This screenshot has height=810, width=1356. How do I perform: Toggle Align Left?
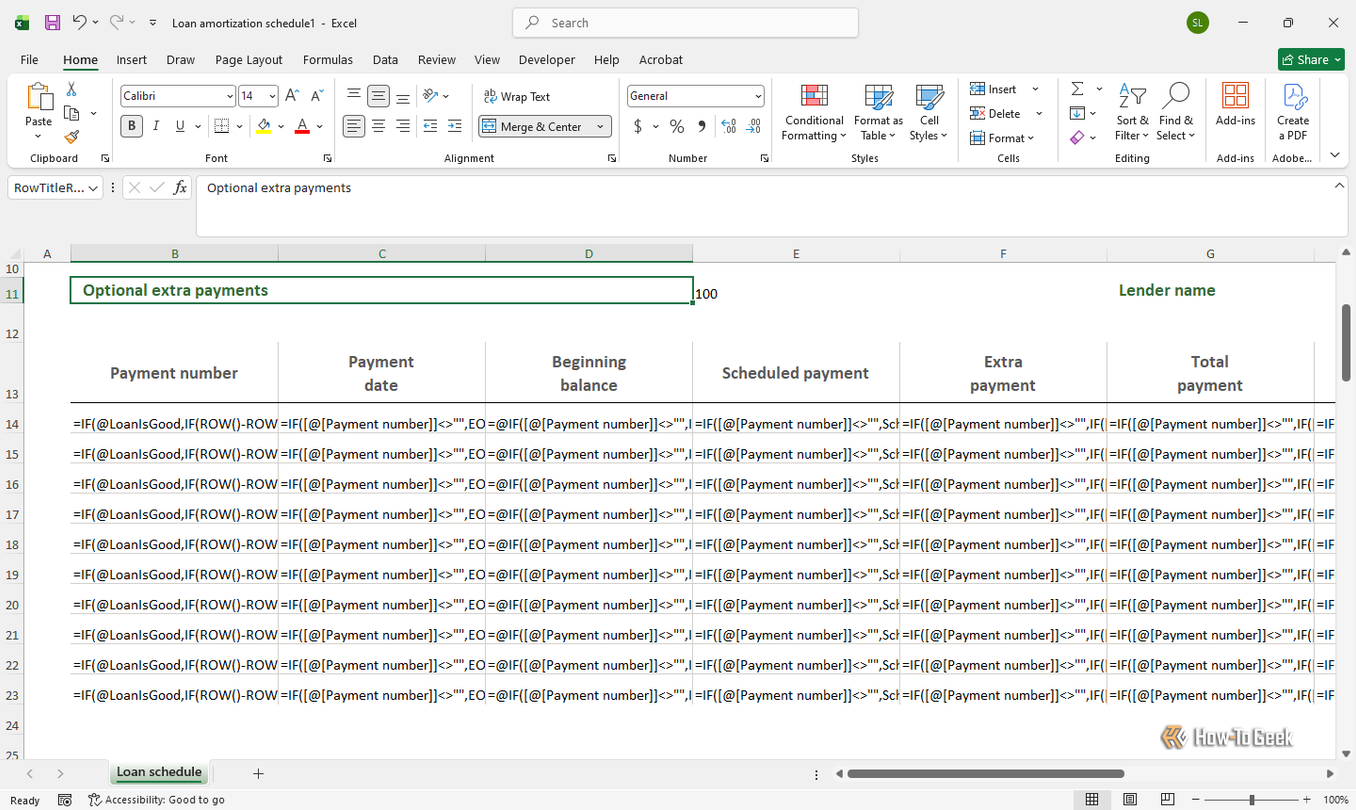click(354, 126)
